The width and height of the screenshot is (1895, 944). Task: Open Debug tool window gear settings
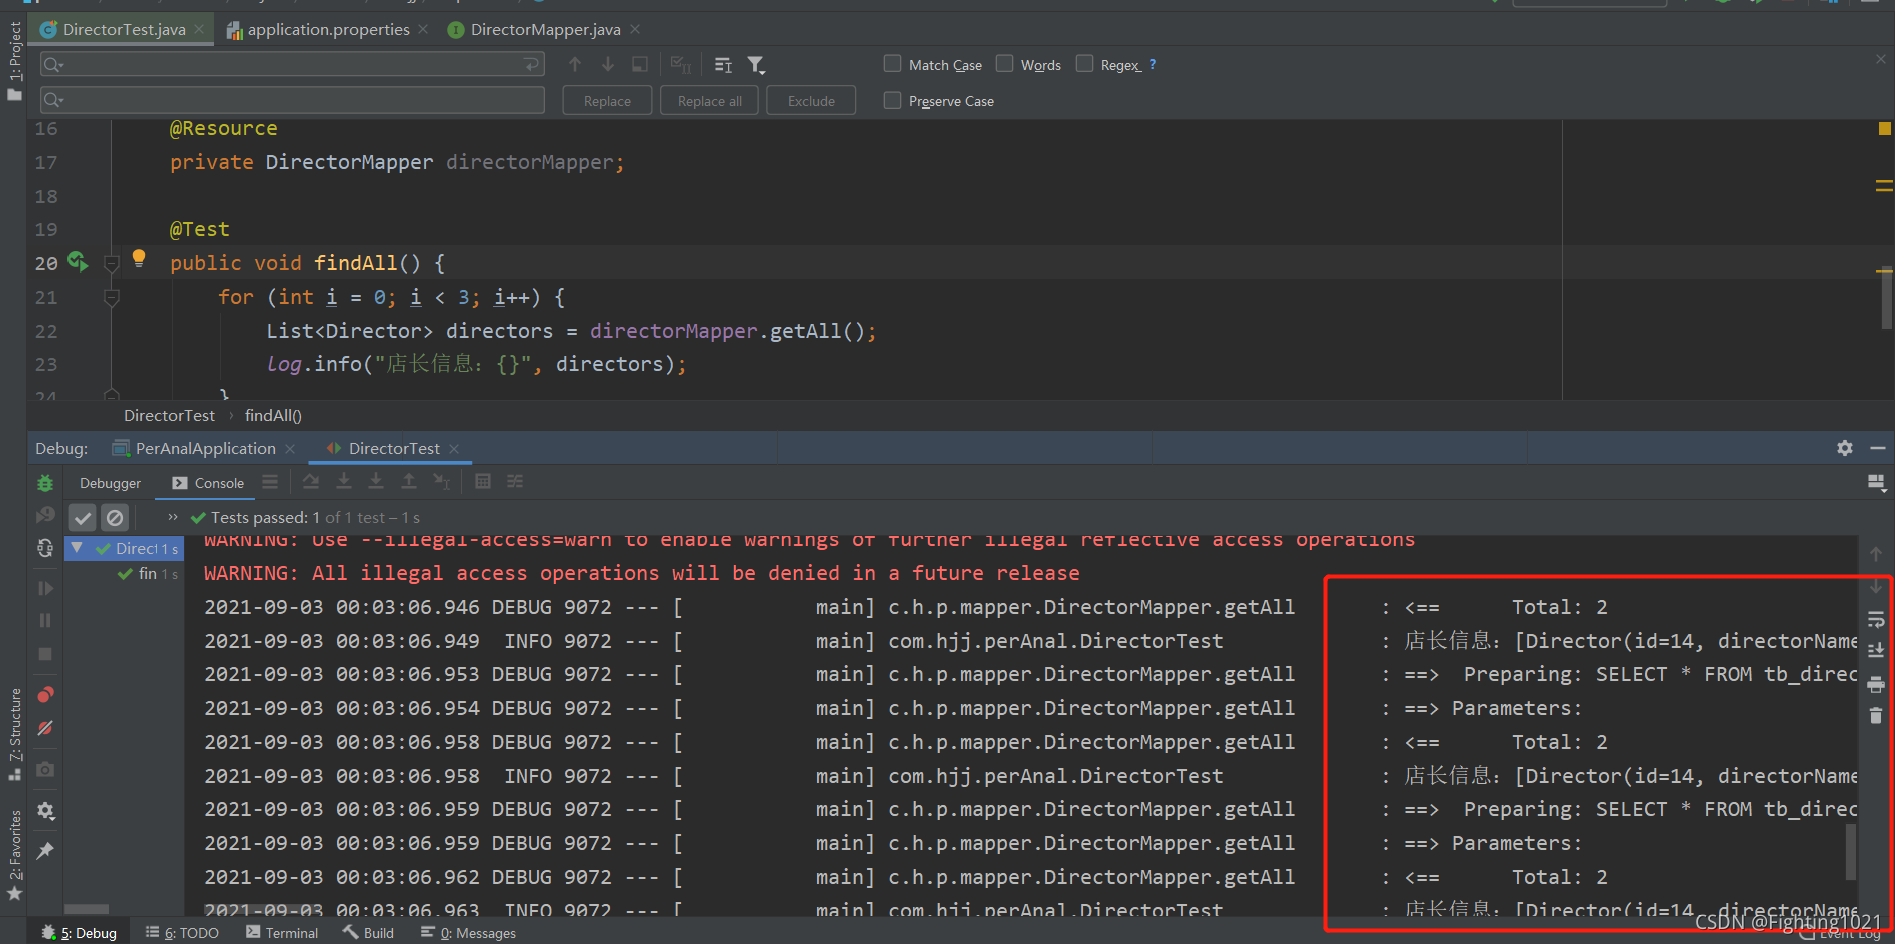point(1845,448)
